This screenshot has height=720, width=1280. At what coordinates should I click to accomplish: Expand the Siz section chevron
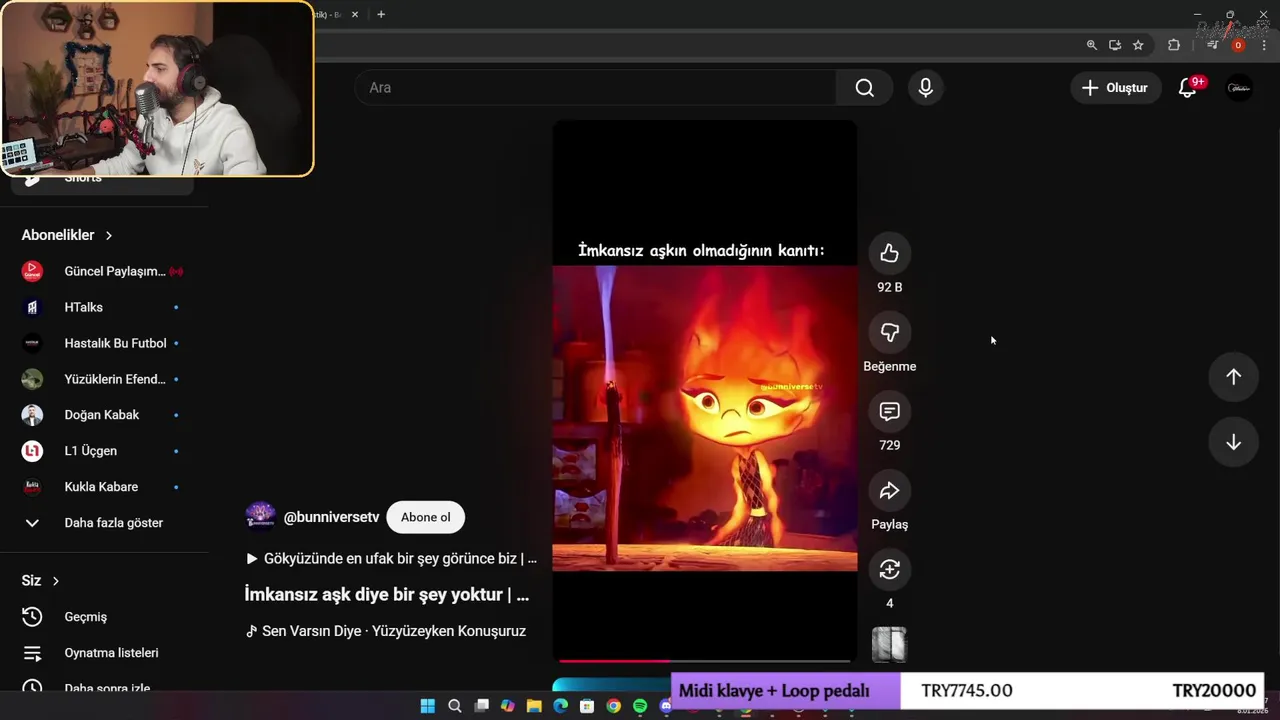[x=56, y=581]
